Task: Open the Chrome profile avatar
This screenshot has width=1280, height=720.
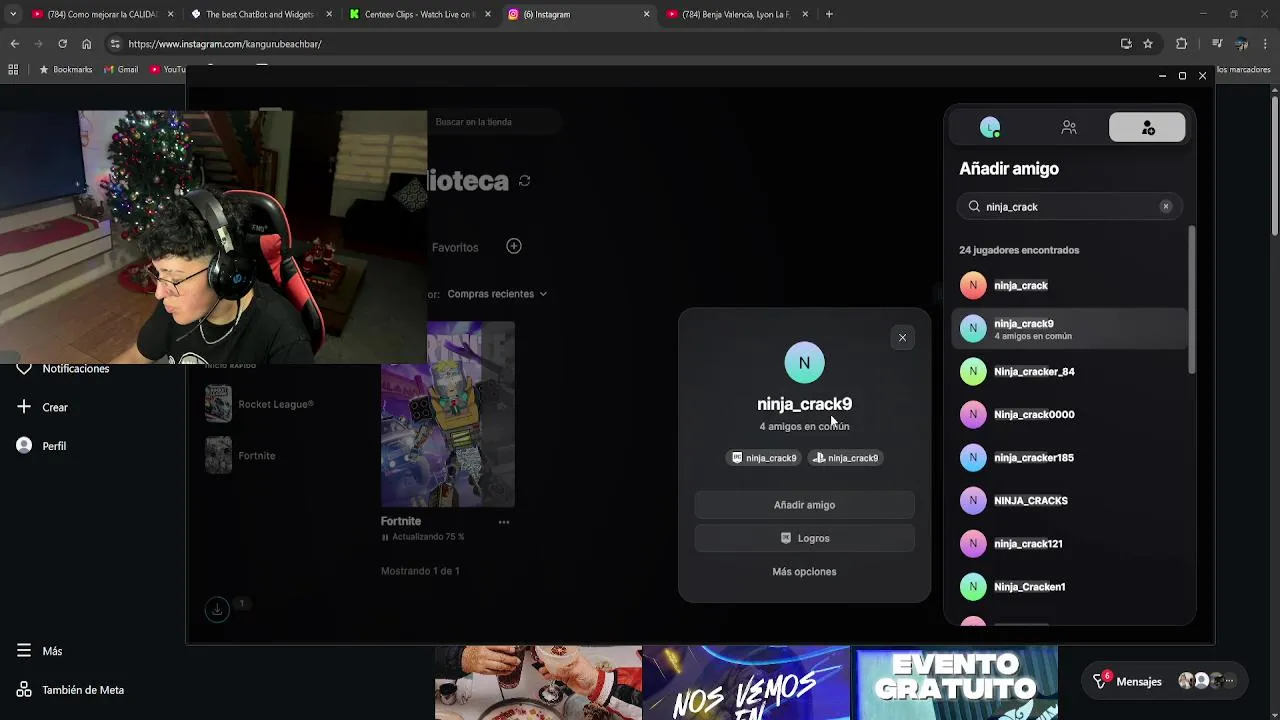Action: (x=1241, y=44)
